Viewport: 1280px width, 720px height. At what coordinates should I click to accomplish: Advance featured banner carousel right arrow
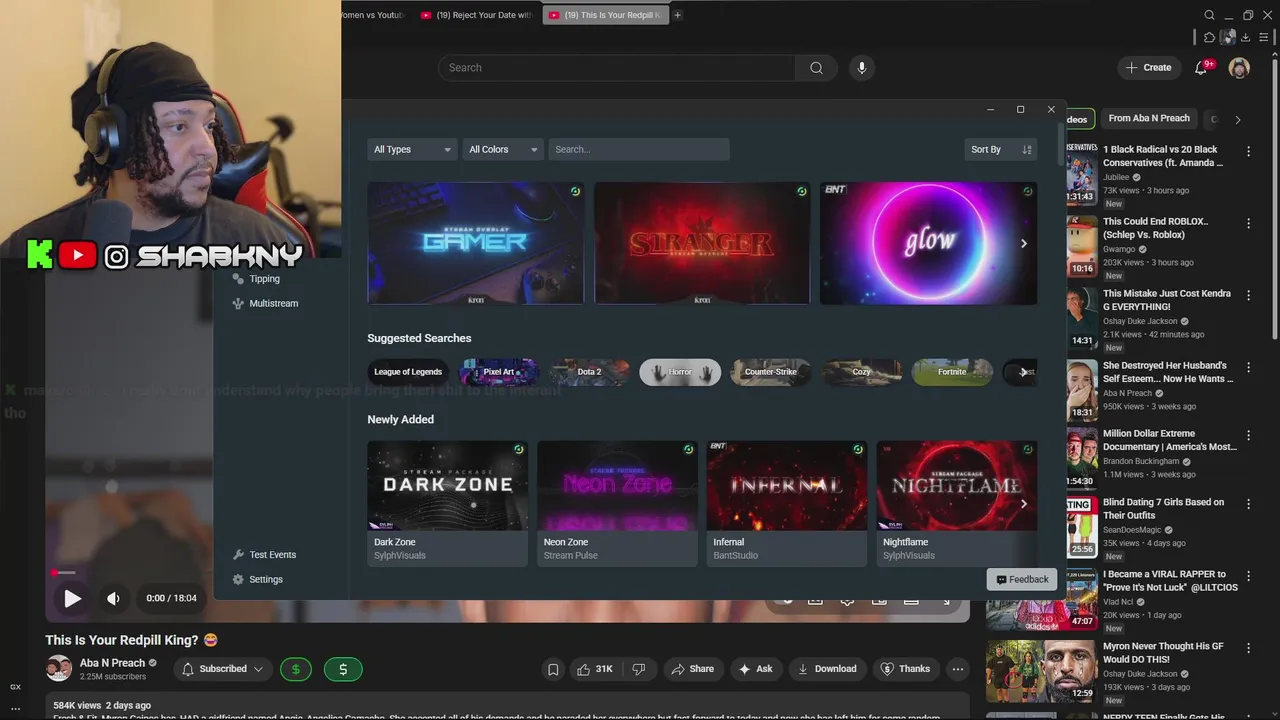pos(1023,243)
